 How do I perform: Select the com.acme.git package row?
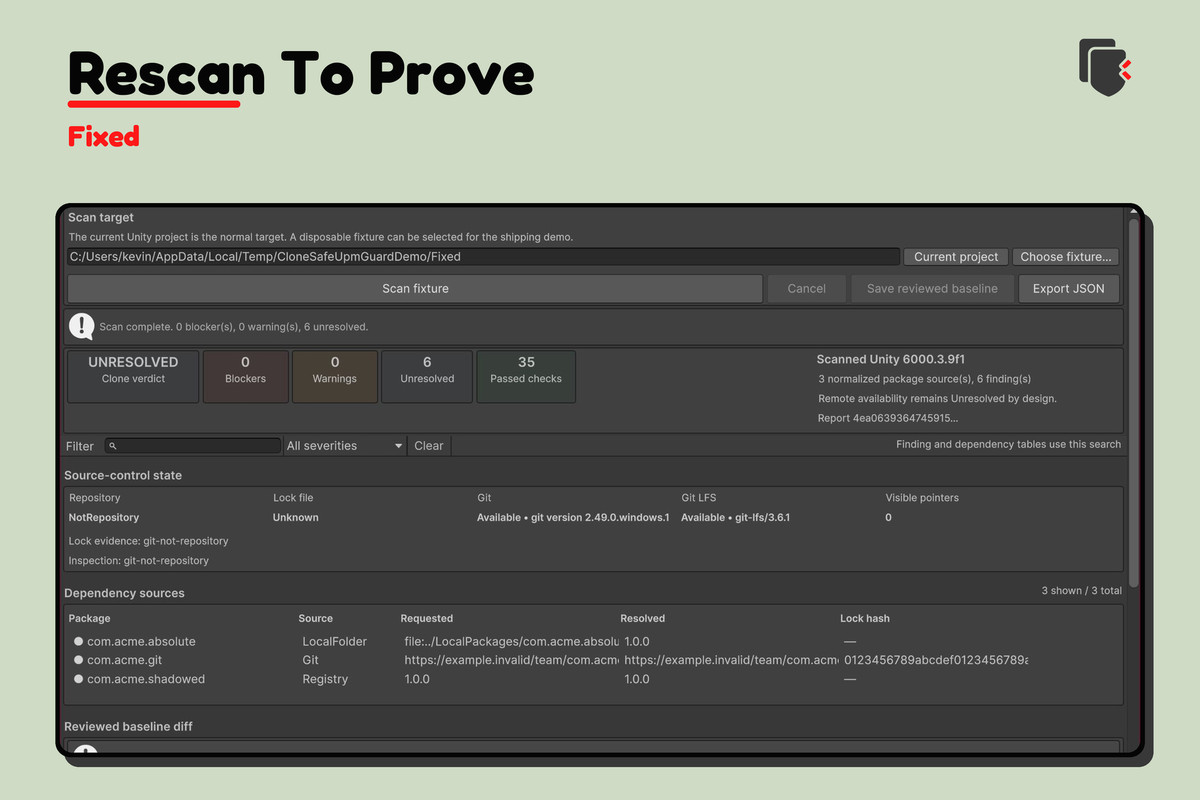[593, 661]
